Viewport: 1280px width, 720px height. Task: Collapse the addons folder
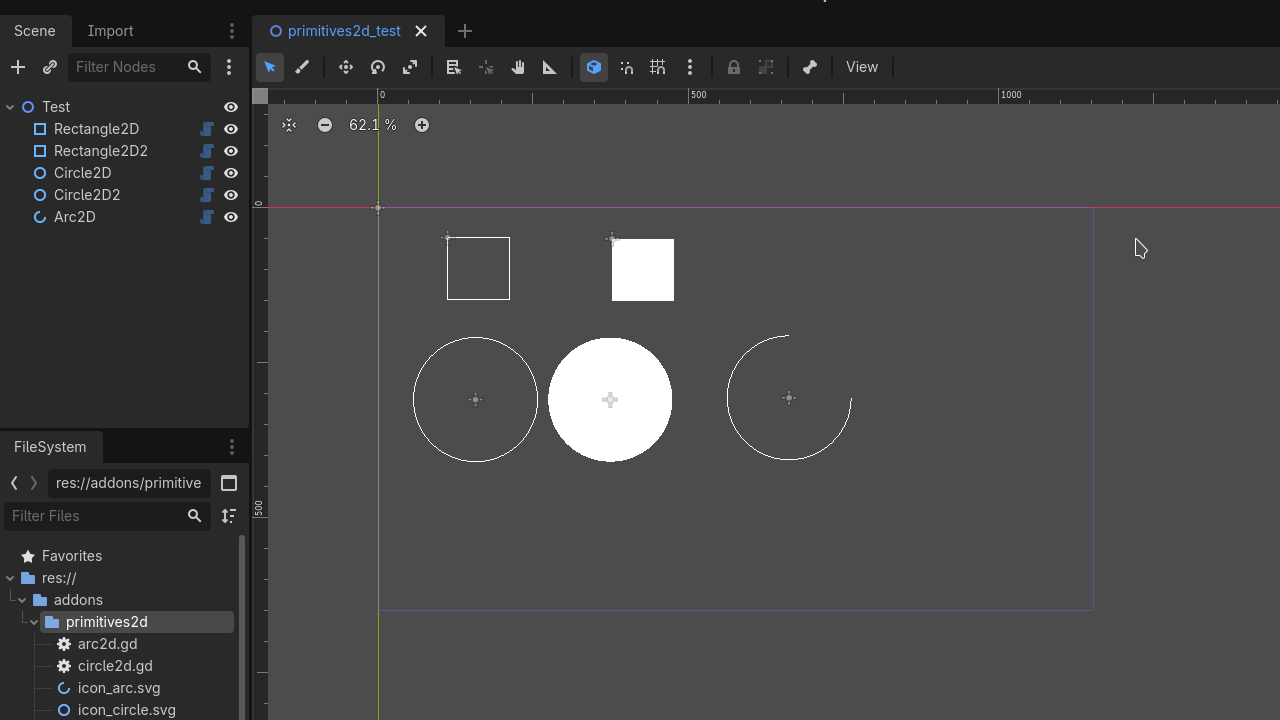coord(22,600)
